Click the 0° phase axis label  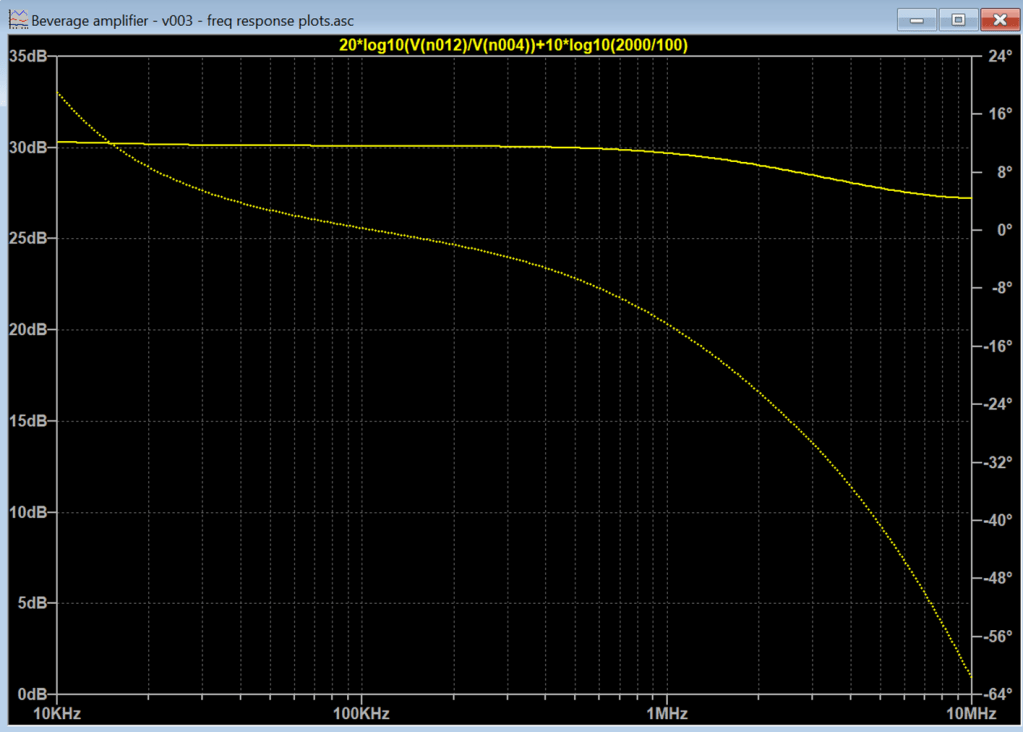click(x=1004, y=230)
